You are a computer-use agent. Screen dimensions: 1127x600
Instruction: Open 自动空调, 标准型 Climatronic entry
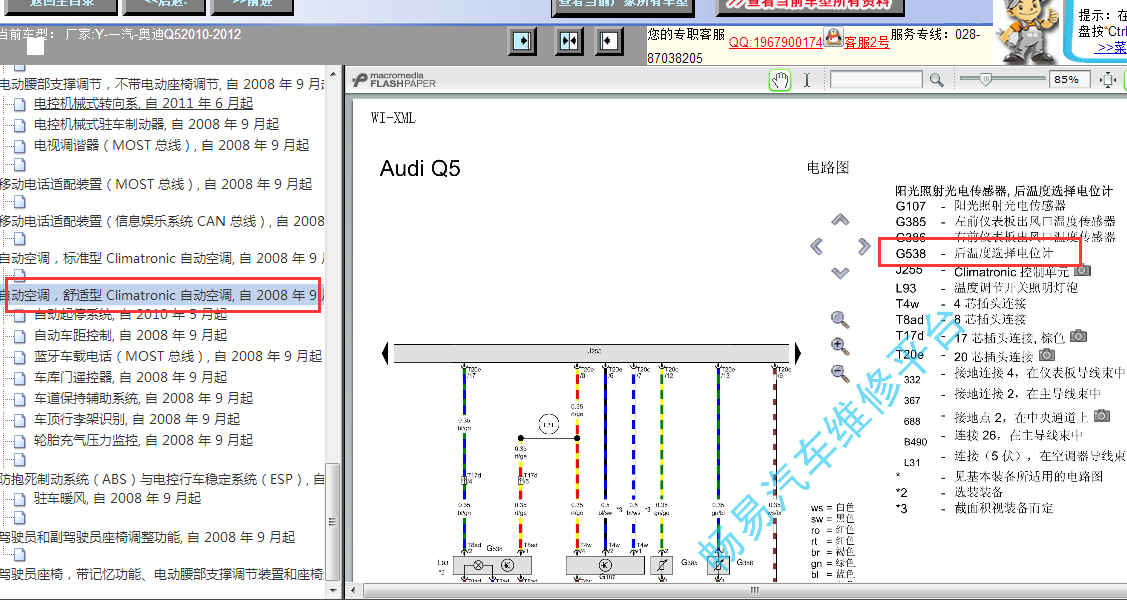(162, 258)
